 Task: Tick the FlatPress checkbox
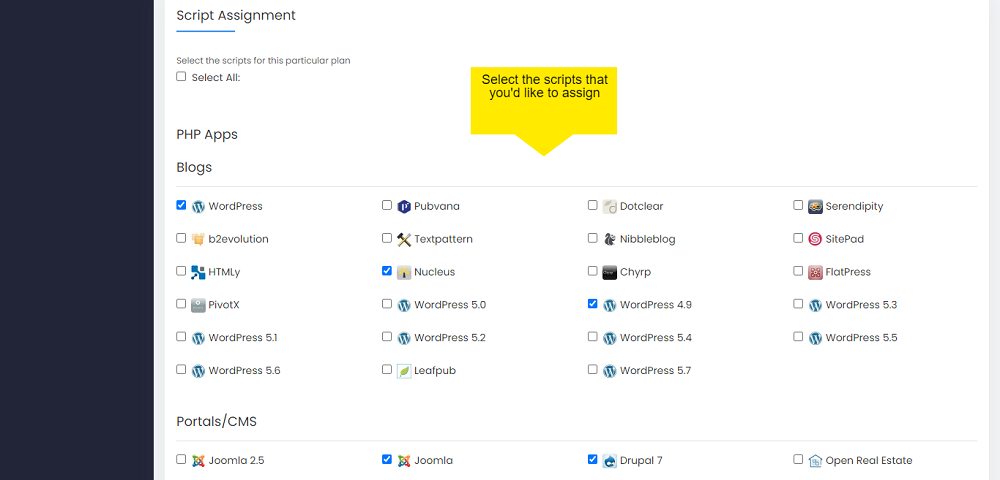pyautogui.click(x=798, y=271)
